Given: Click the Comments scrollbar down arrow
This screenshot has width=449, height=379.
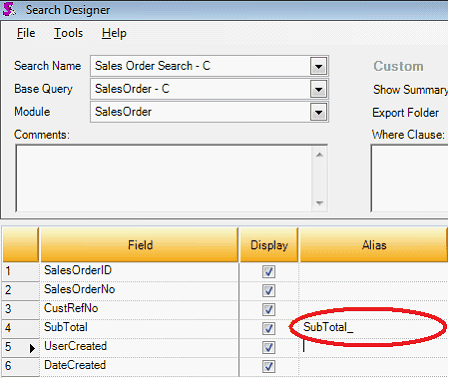Looking at the screenshot, I should click(x=319, y=203).
